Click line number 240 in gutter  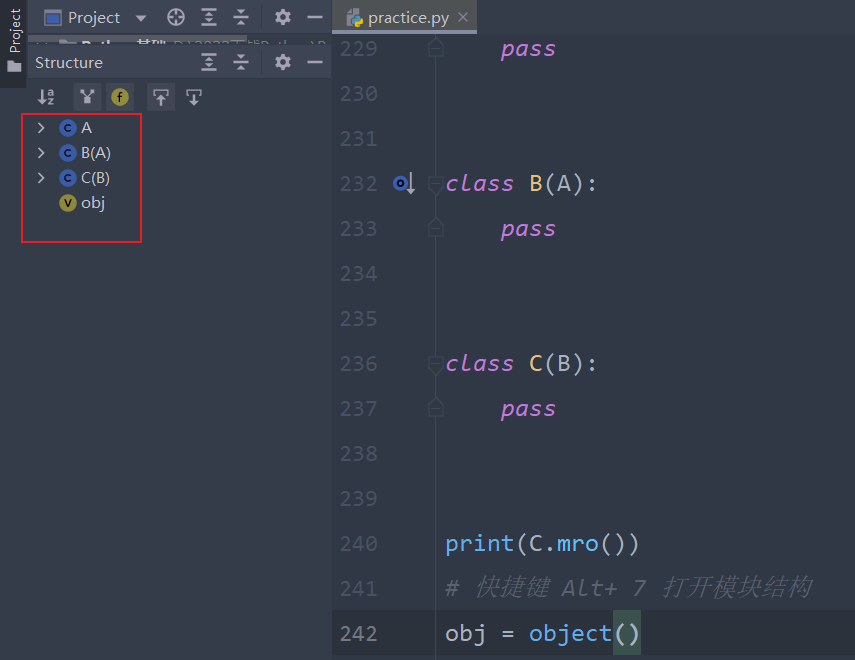point(359,544)
